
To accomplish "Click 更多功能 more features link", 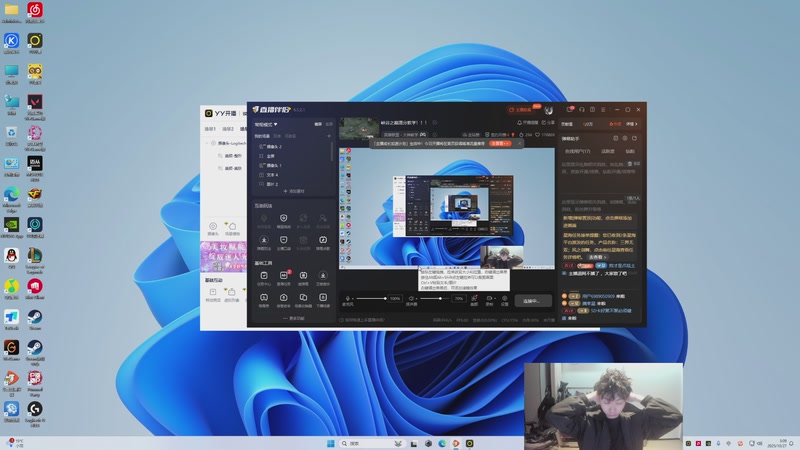I will tap(294, 318).
